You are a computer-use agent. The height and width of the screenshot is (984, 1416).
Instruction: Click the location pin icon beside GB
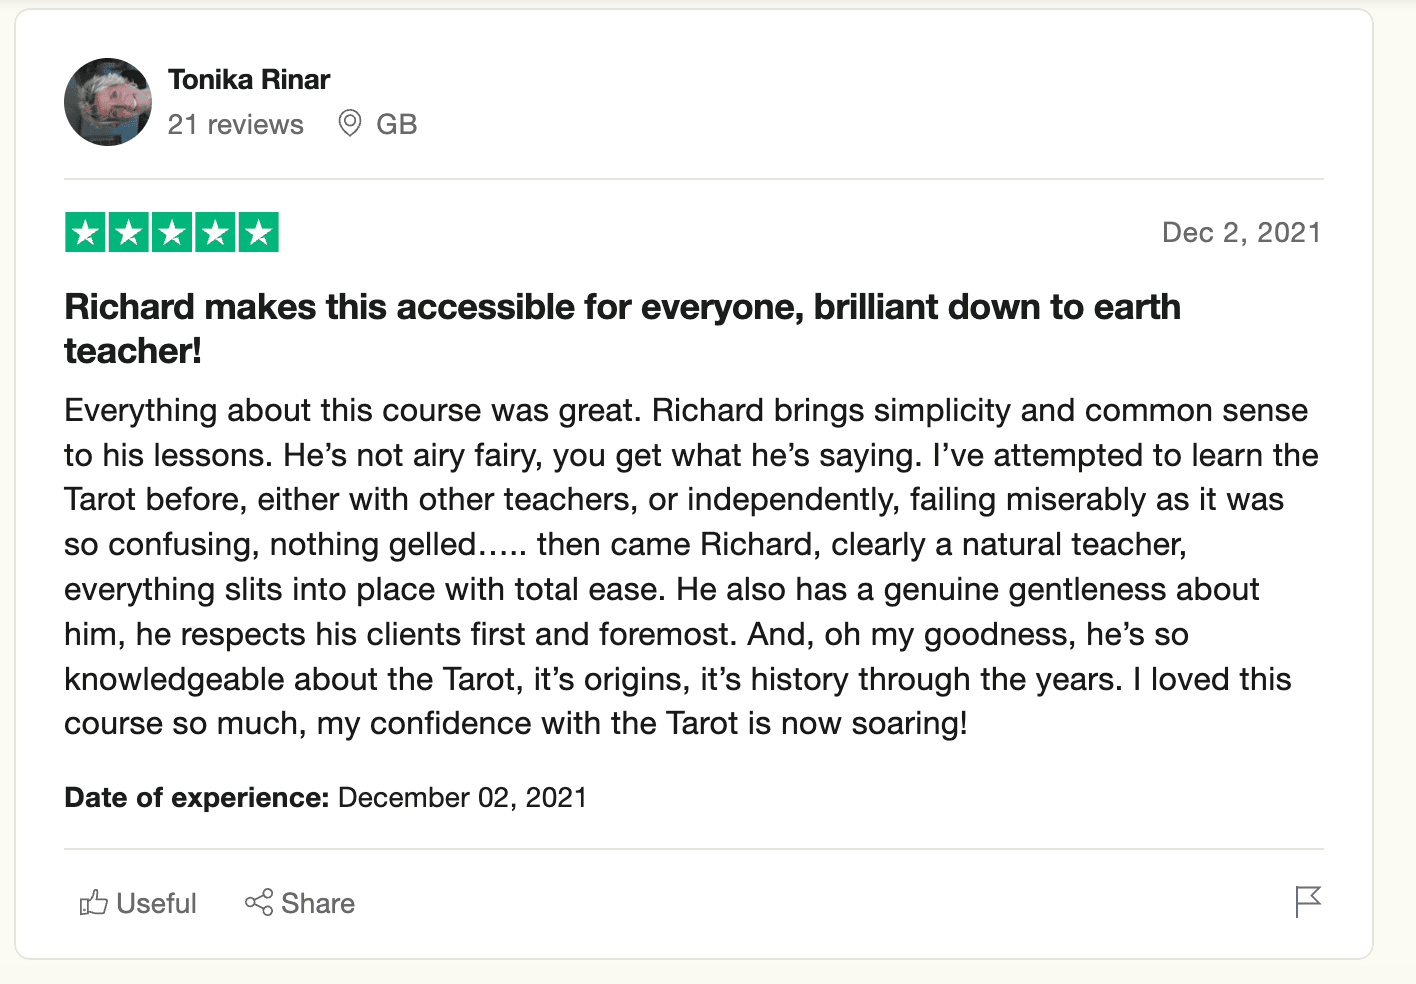349,124
